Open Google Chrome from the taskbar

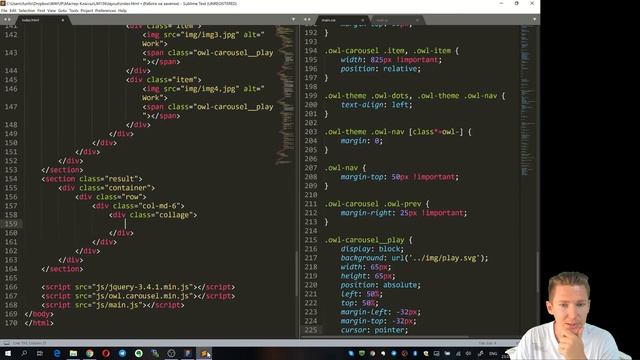pyautogui.click(x=89, y=353)
